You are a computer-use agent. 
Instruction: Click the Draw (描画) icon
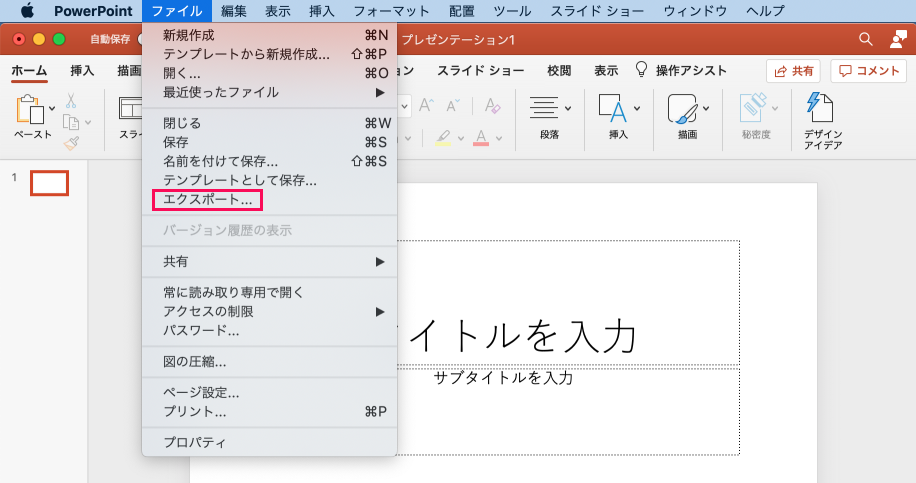pos(682,109)
